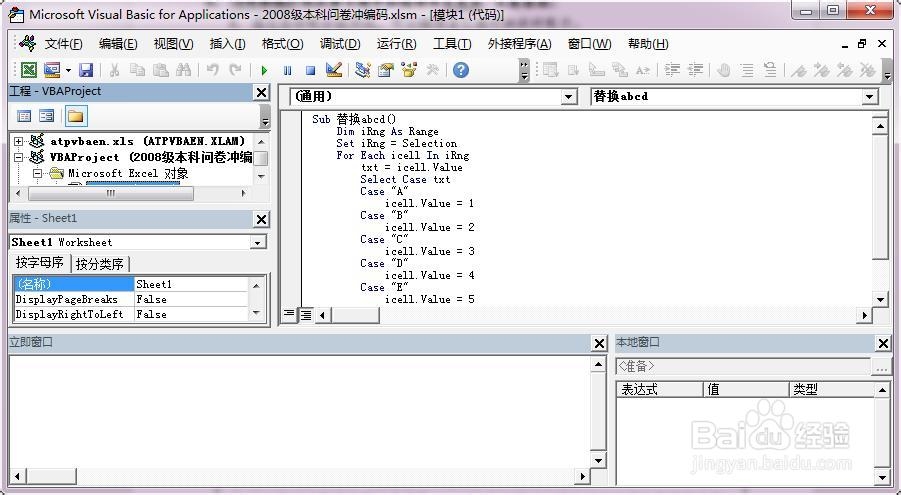Toggle a bookmark with the flag icon
Image resolution: width=901 pixels, height=495 pixels.
799,70
